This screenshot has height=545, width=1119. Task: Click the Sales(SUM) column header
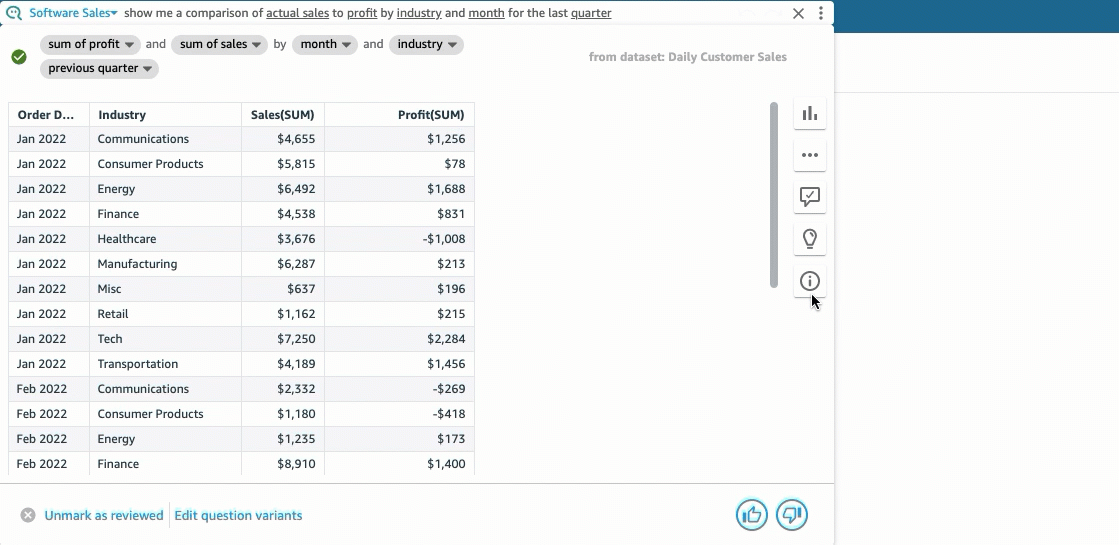[283, 115]
